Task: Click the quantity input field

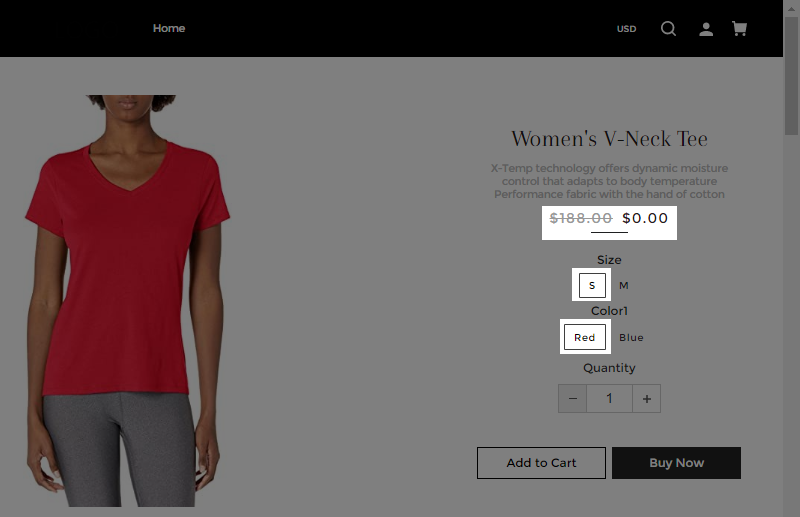Action: (x=610, y=399)
